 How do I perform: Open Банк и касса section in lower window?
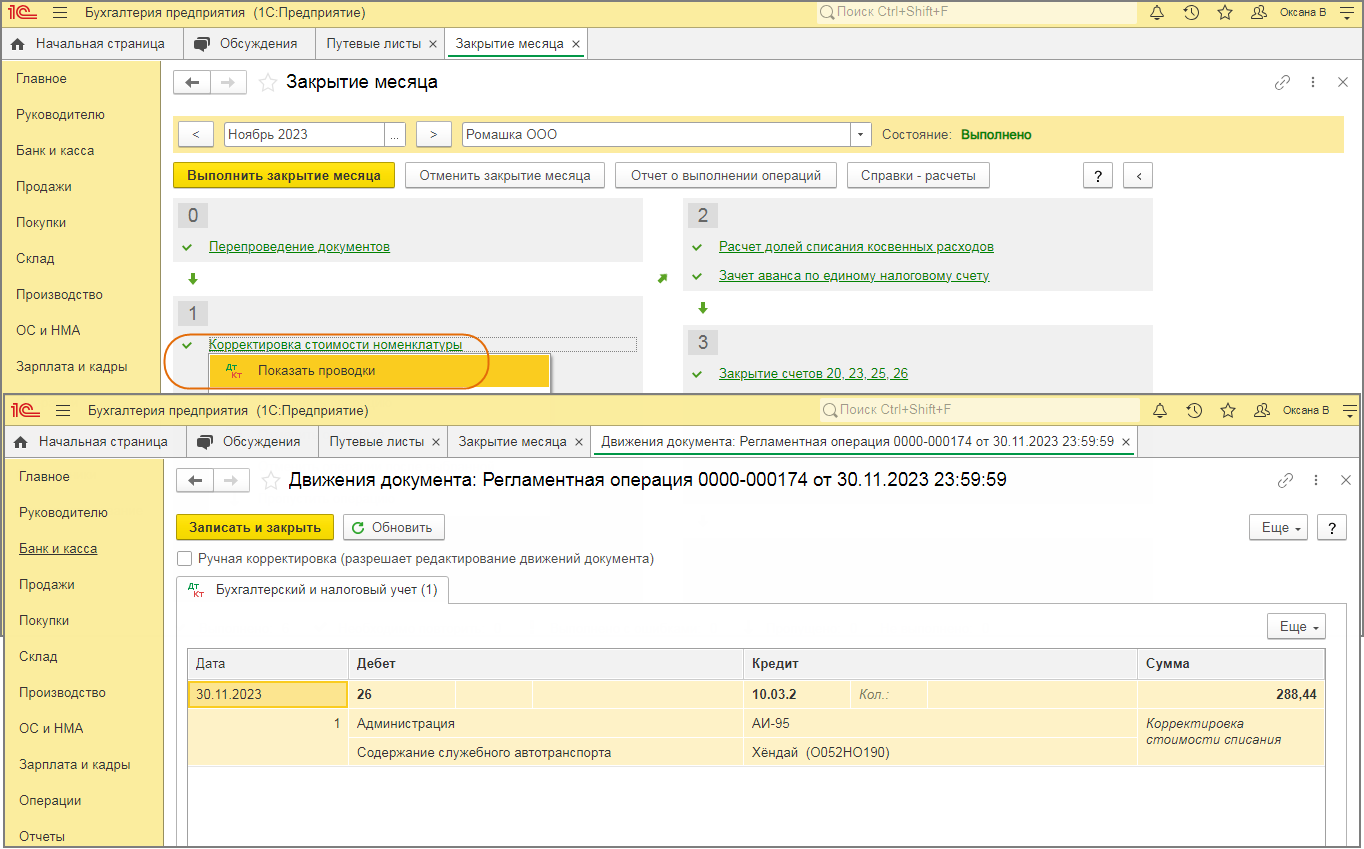(58, 548)
